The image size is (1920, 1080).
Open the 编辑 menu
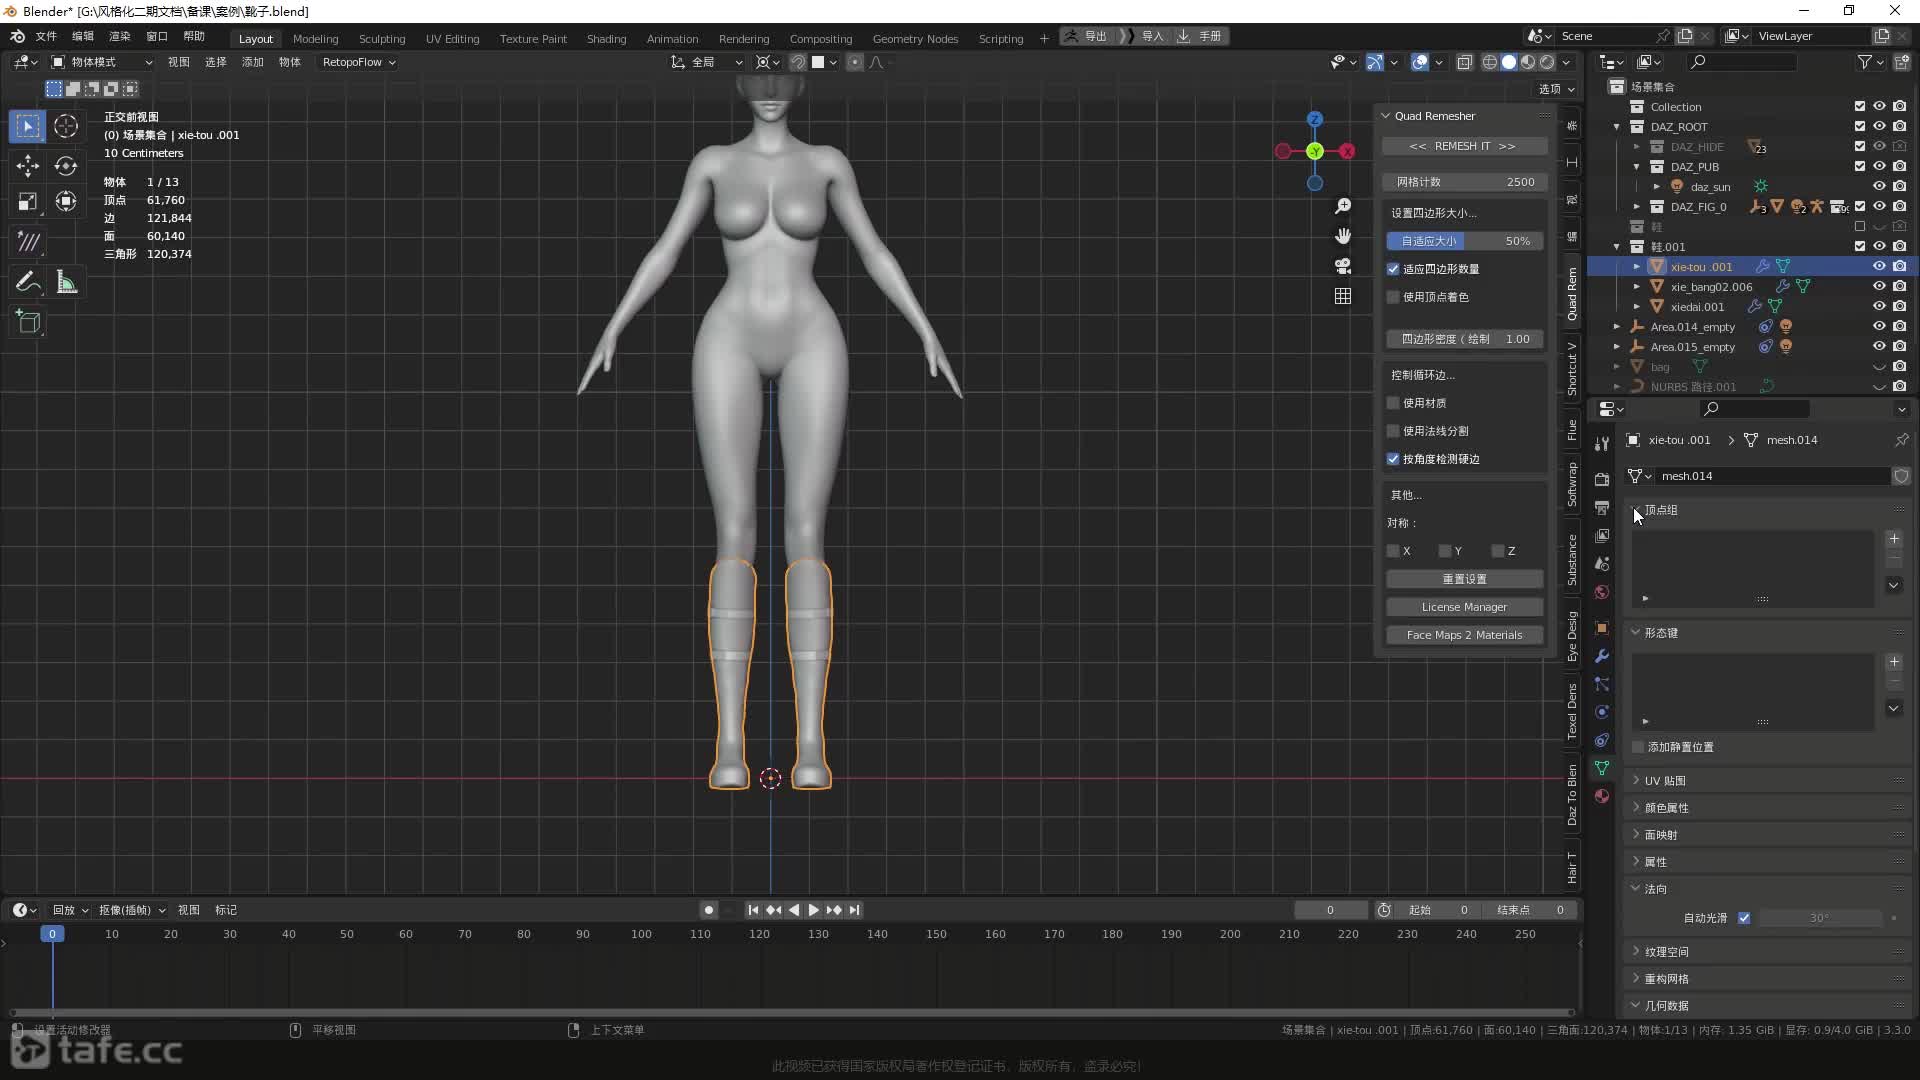(x=83, y=36)
